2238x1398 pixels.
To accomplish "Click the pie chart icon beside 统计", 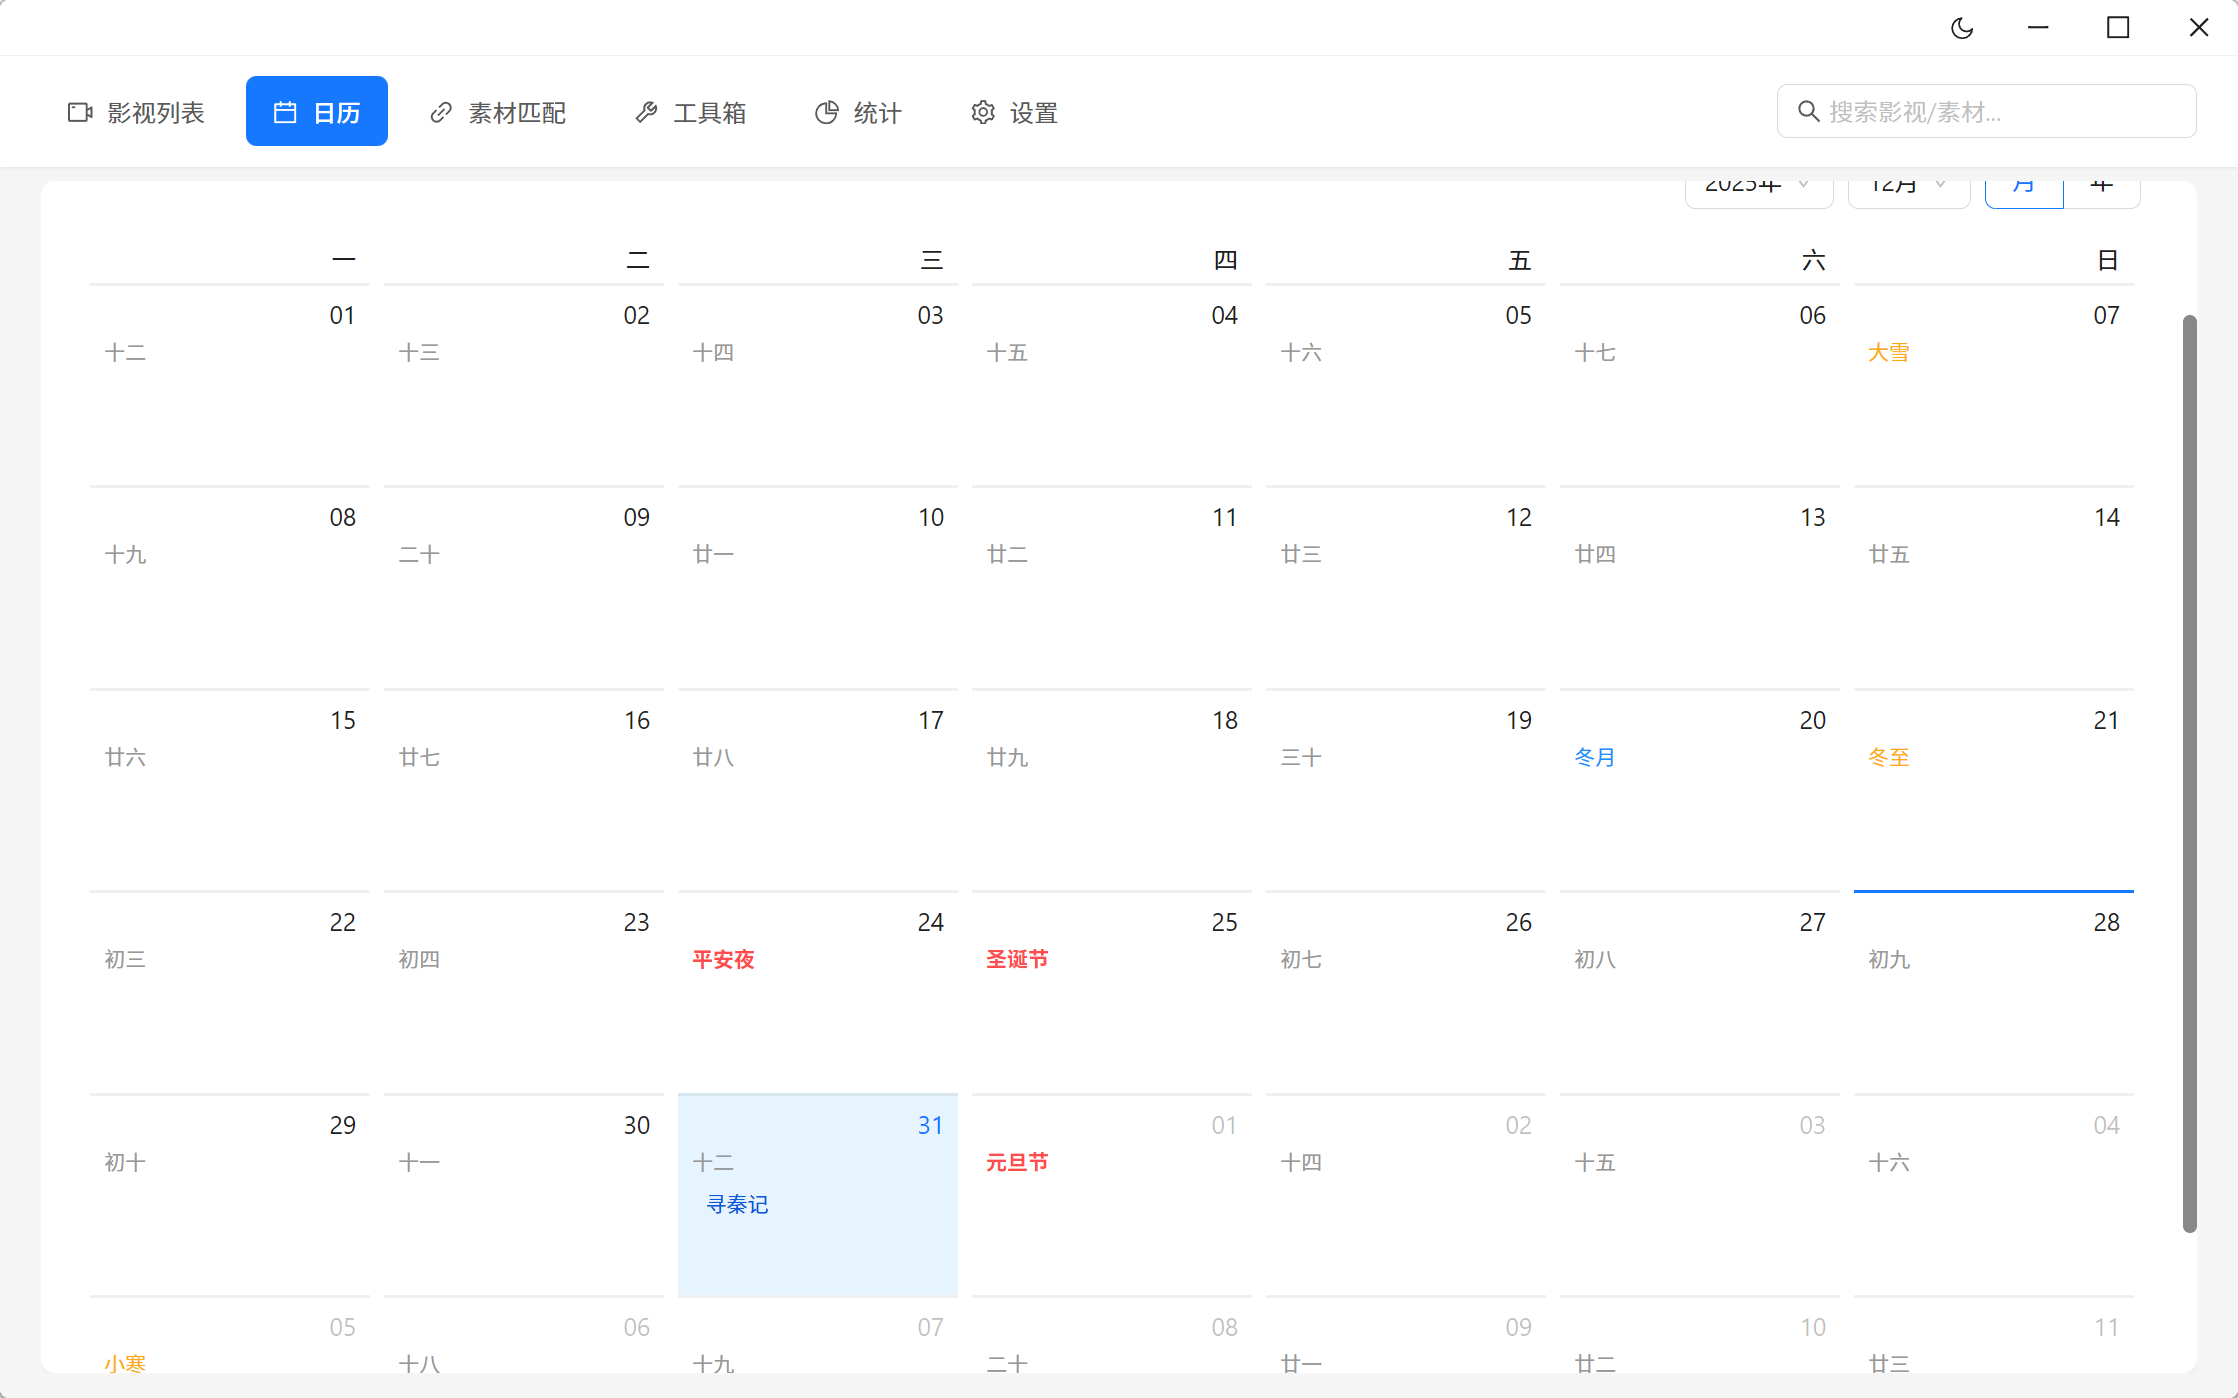I will (826, 112).
